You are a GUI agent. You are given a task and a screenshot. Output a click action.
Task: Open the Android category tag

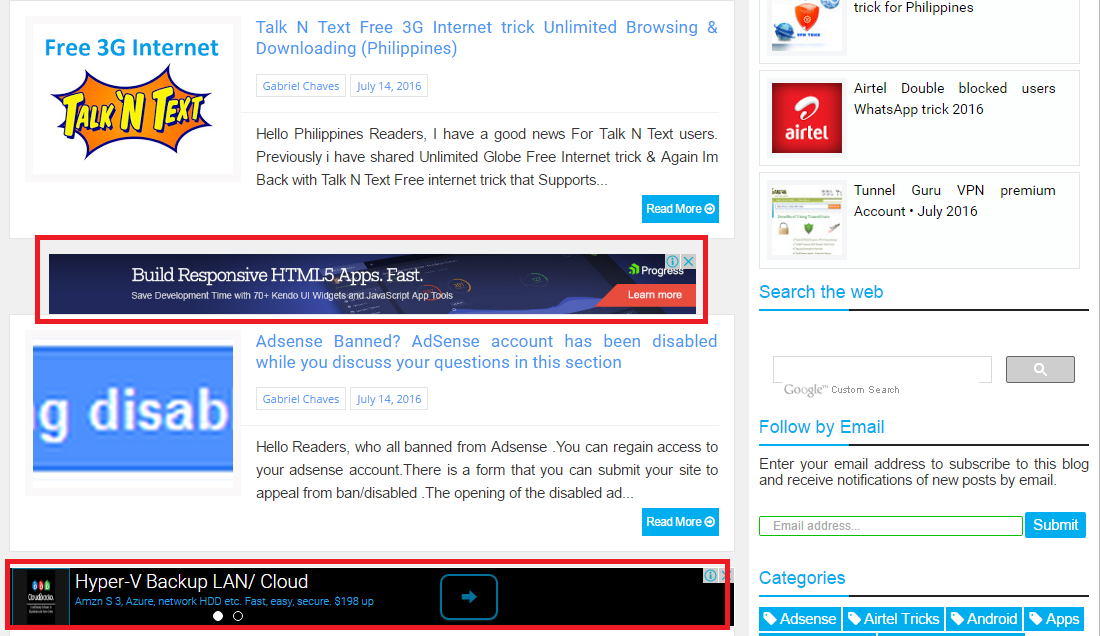click(x=984, y=619)
